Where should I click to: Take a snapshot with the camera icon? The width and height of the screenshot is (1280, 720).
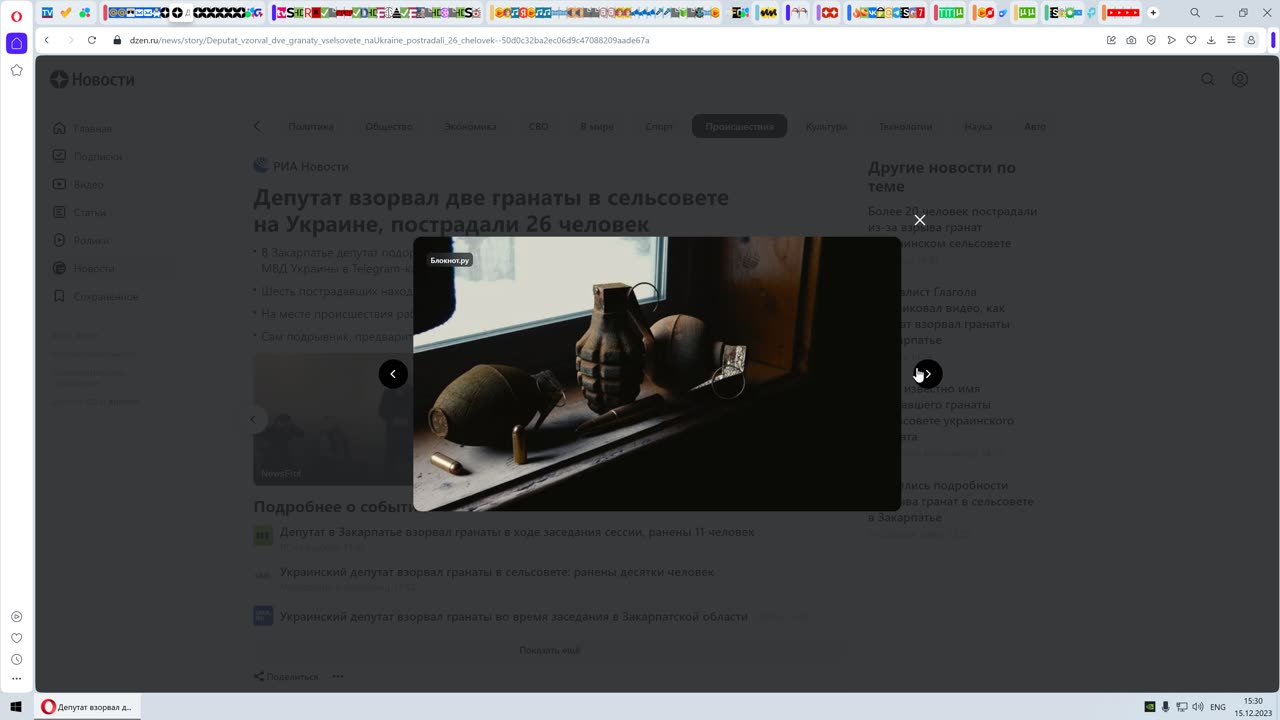[1131, 40]
